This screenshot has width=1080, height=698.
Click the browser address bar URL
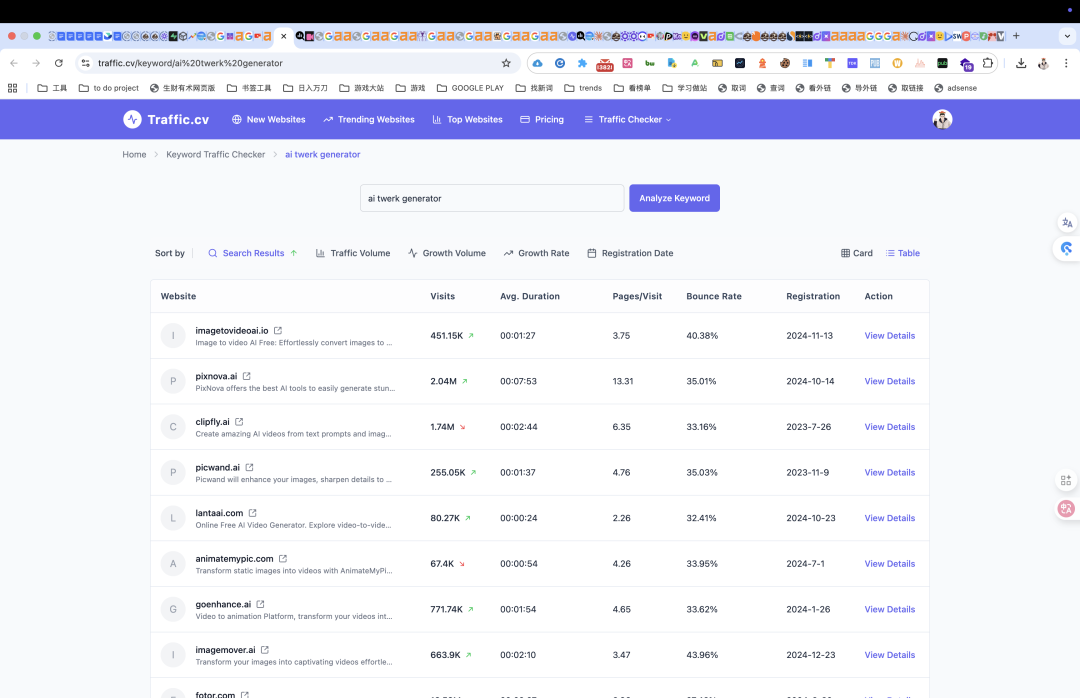click(190, 63)
